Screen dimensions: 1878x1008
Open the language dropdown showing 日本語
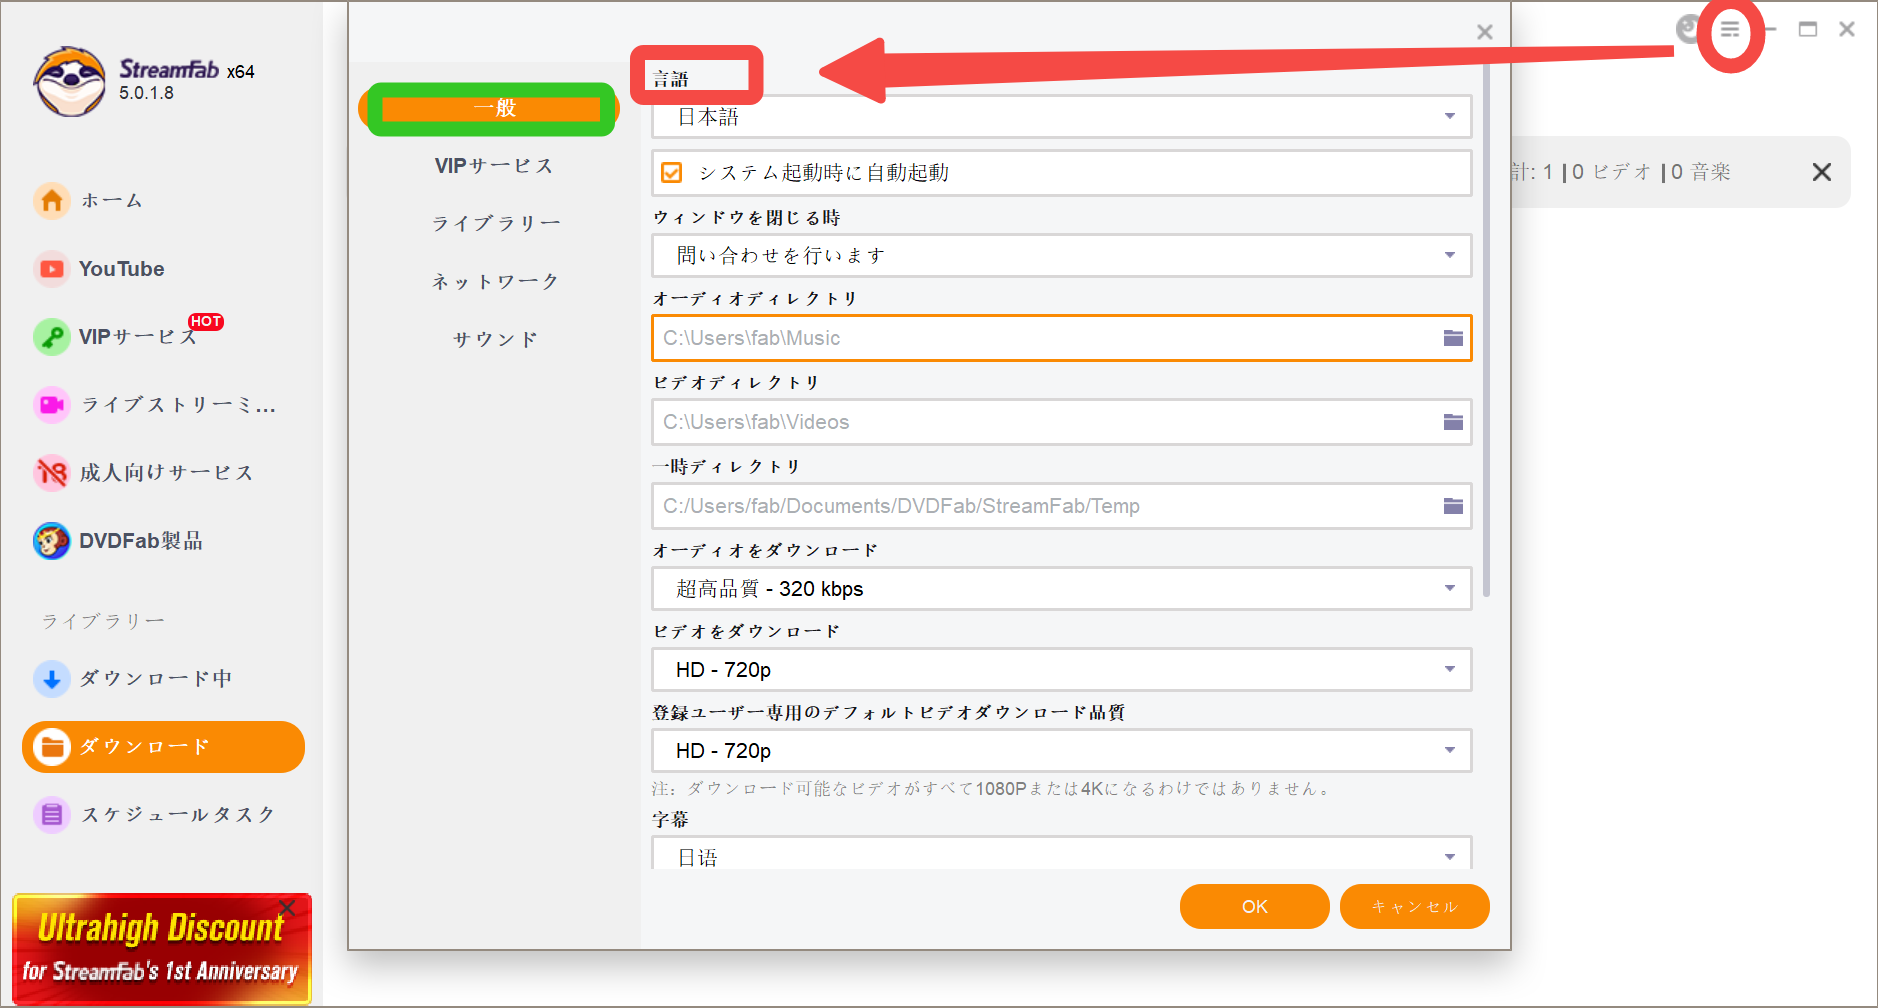1062,117
